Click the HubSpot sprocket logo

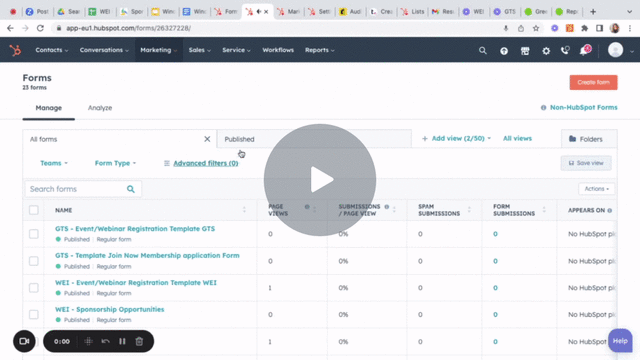point(15,50)
